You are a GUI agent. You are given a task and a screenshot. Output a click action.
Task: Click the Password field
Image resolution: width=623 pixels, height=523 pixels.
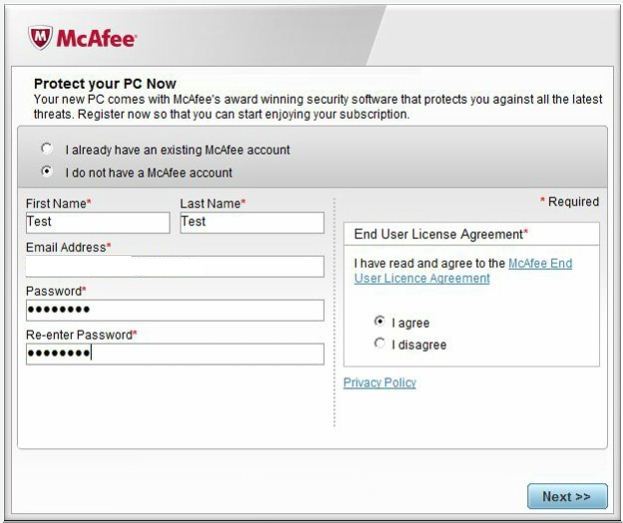[175, 310]
